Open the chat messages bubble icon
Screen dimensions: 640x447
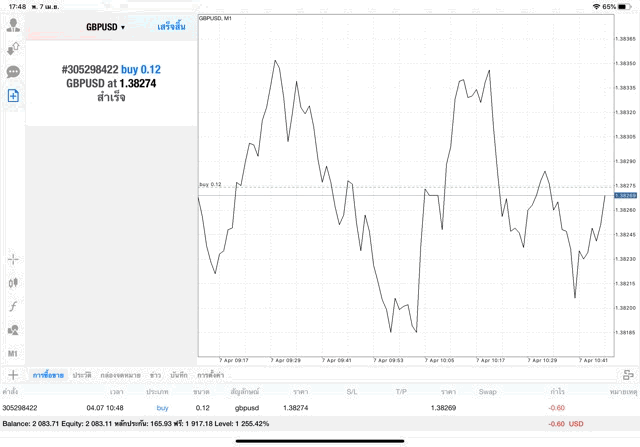[13, 72]
